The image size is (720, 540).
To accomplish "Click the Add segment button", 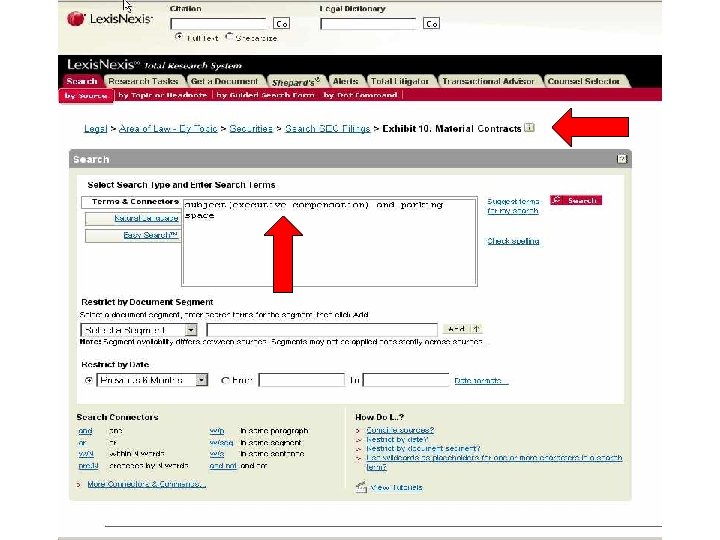I will tap(456, 329).
